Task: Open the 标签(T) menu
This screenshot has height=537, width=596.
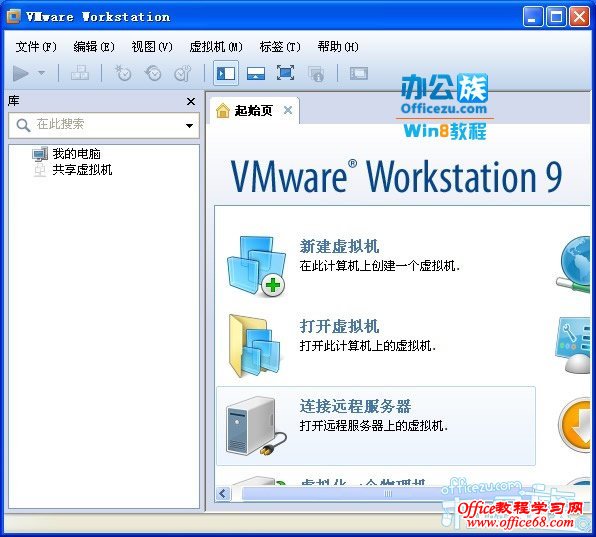Action: point(280,47)
